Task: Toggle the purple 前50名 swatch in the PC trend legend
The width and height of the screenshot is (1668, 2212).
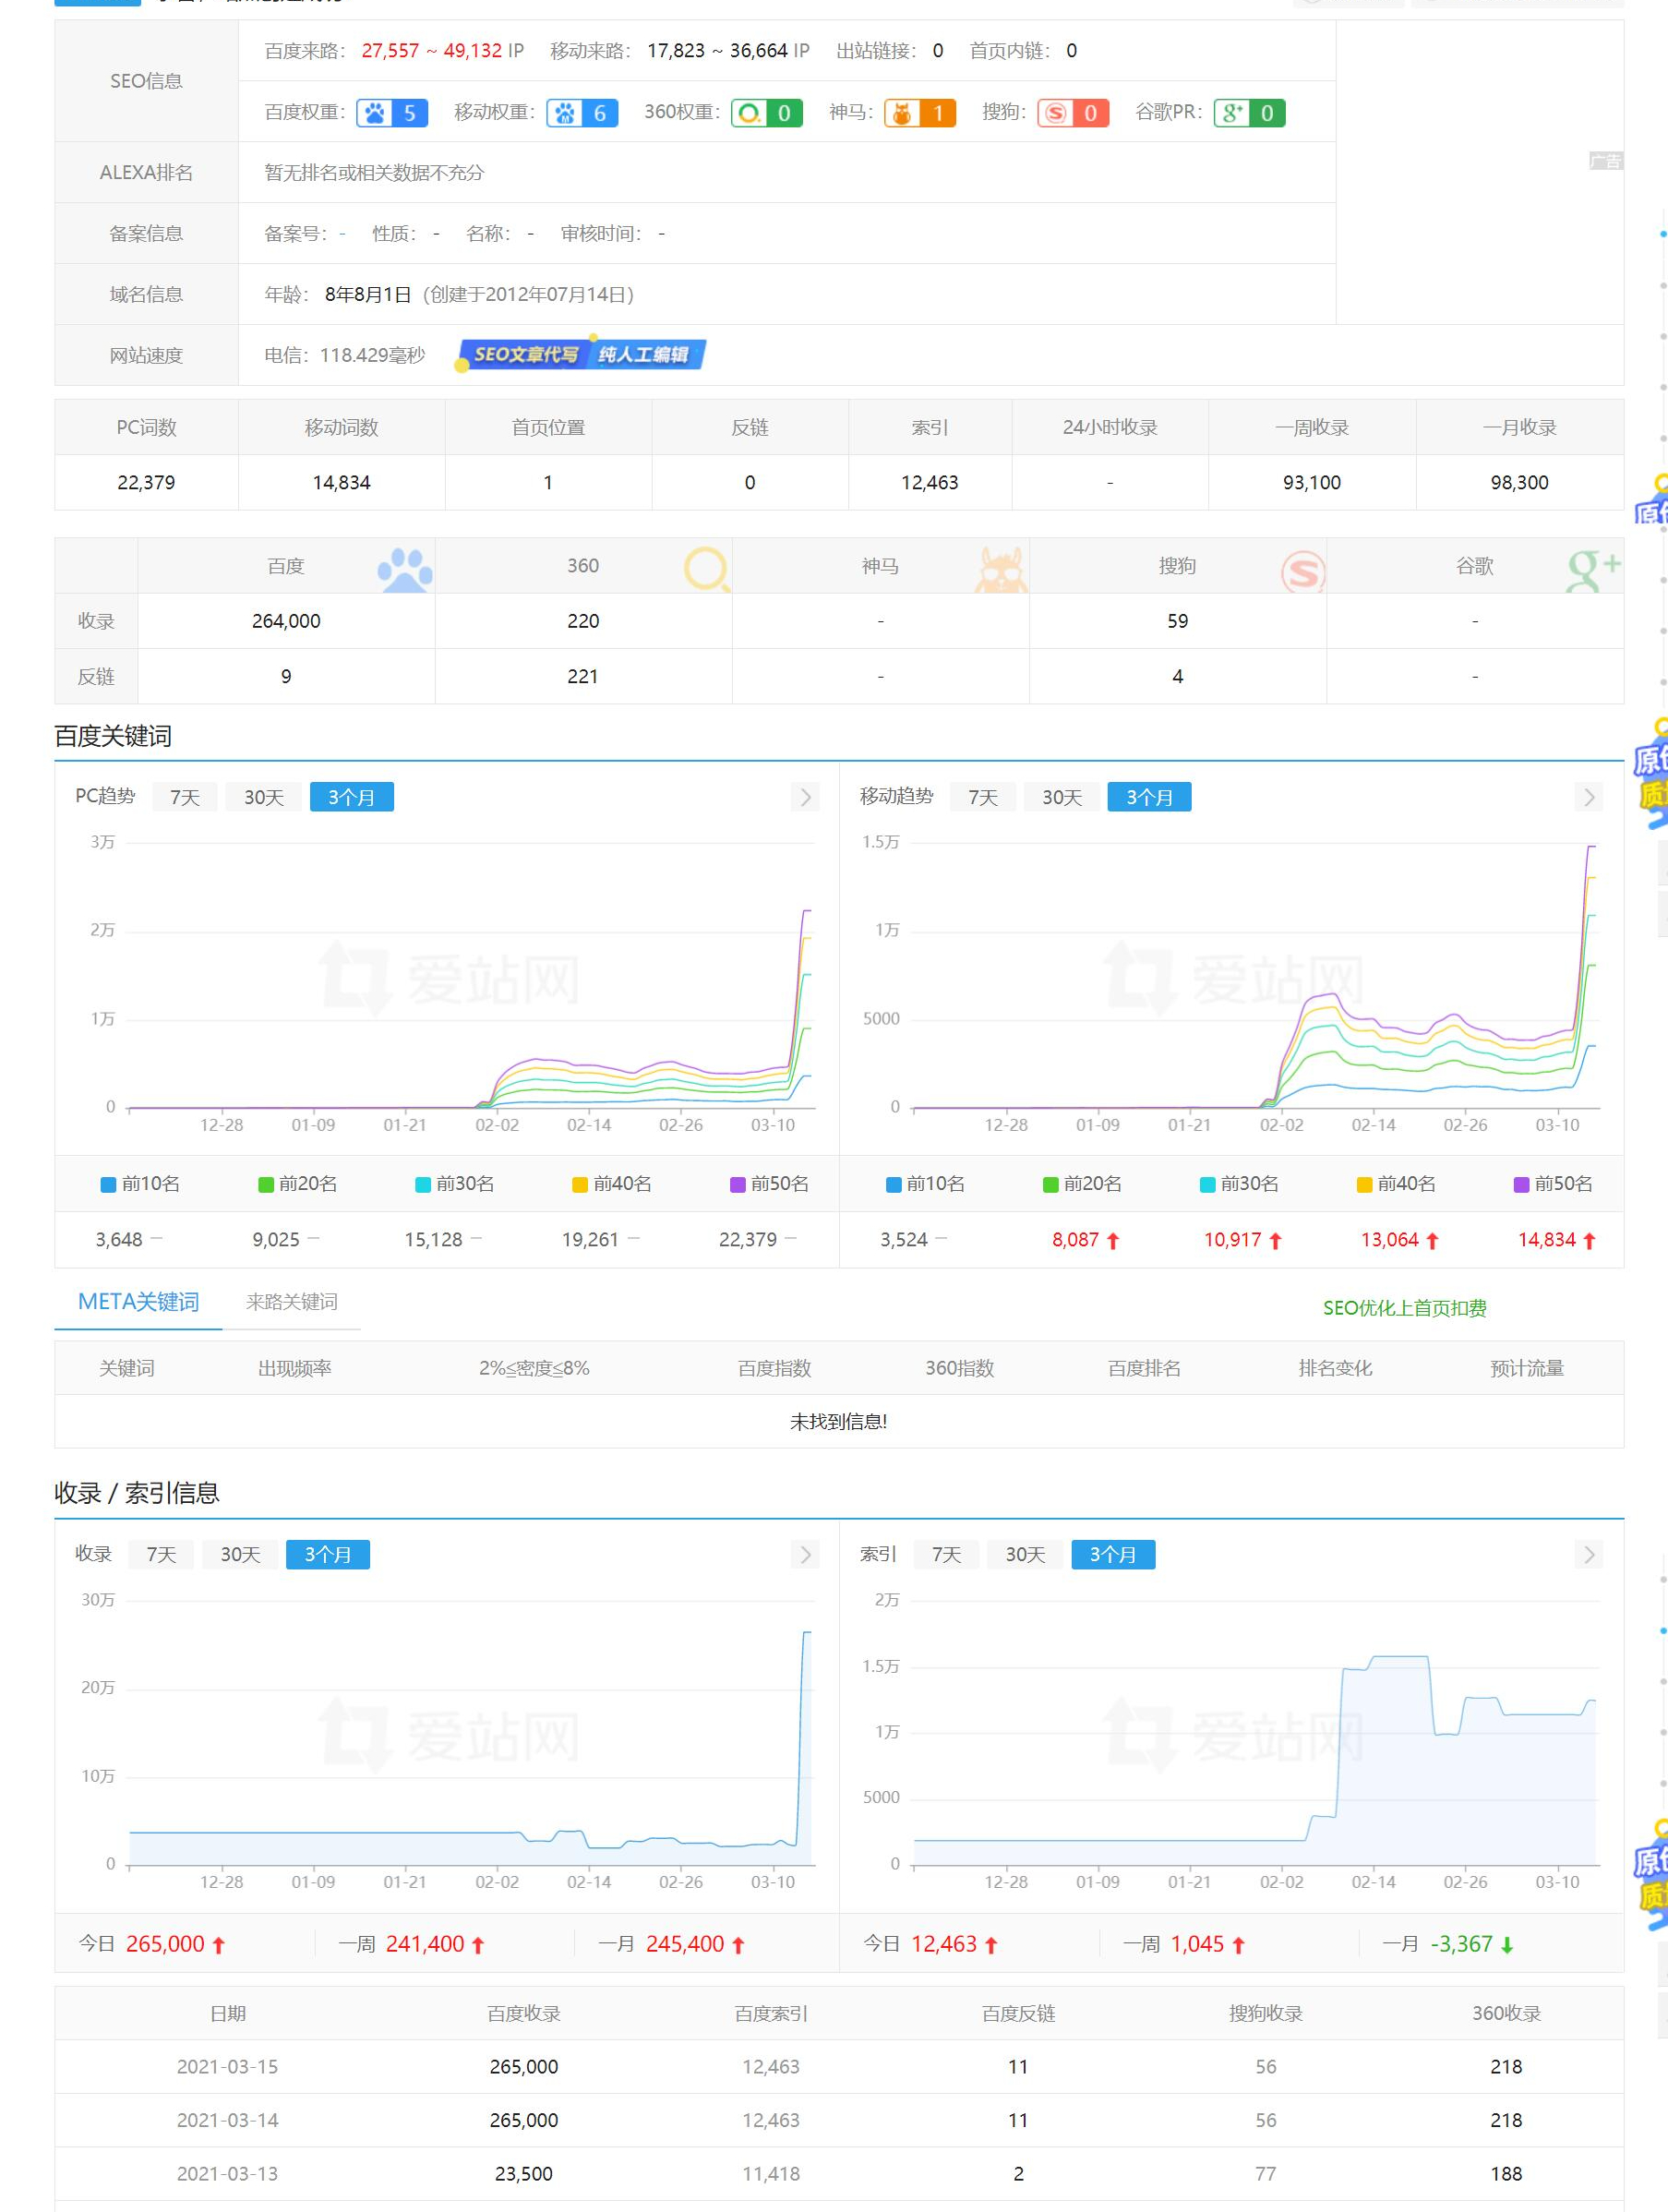Action: [738, 1185]
